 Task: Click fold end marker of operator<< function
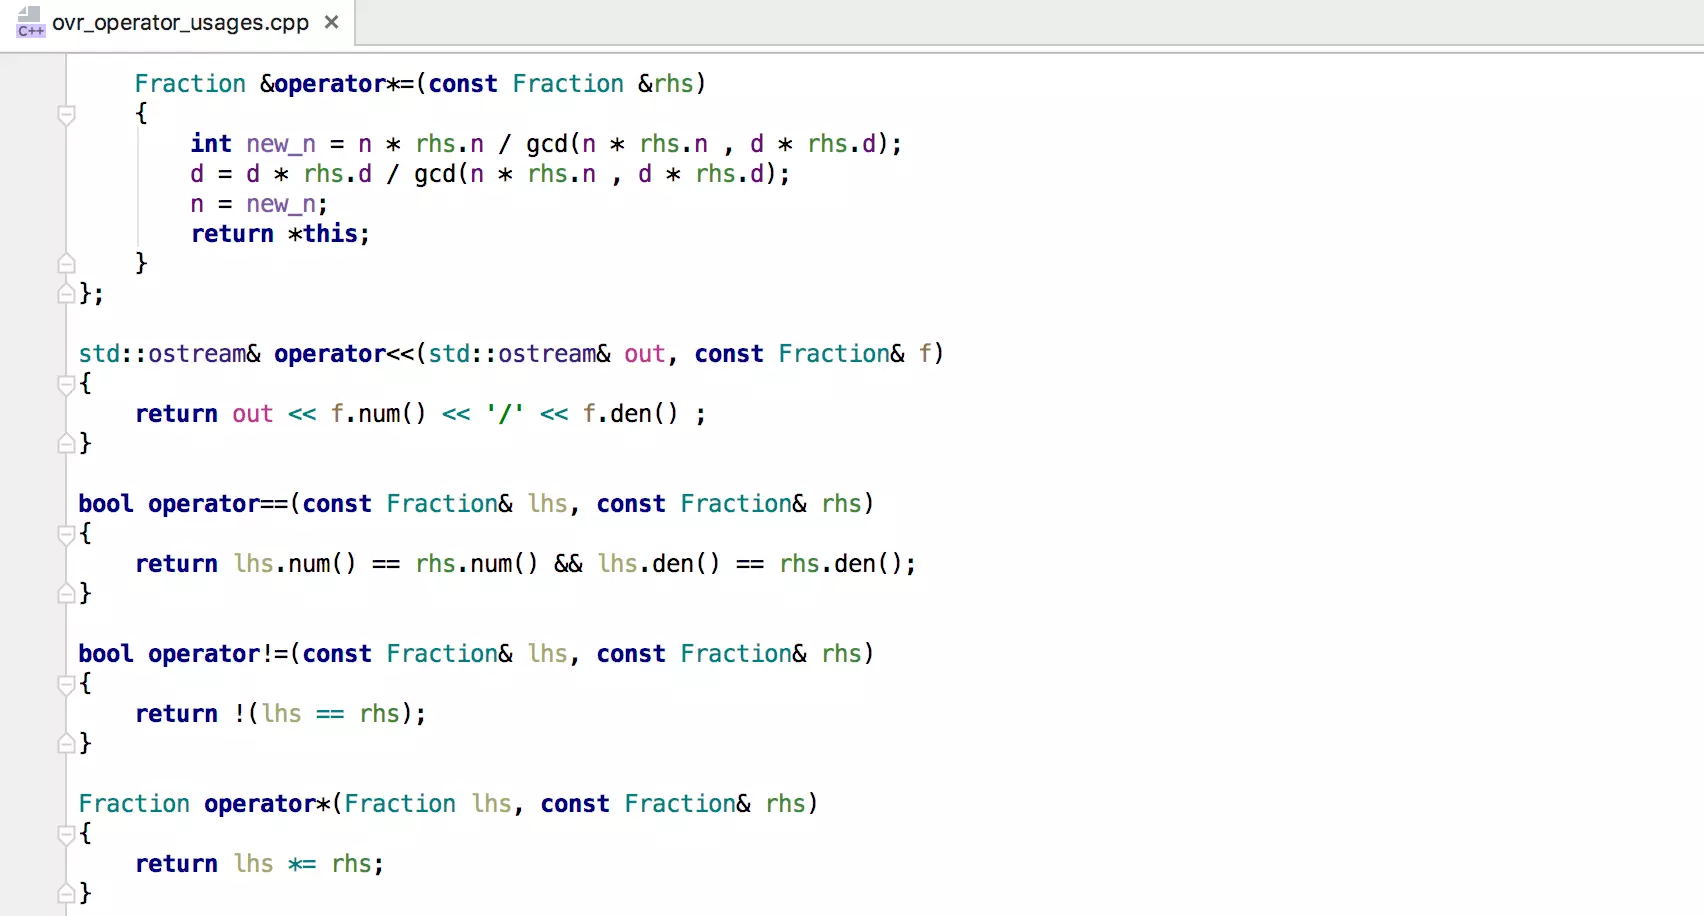coord(67,443)
